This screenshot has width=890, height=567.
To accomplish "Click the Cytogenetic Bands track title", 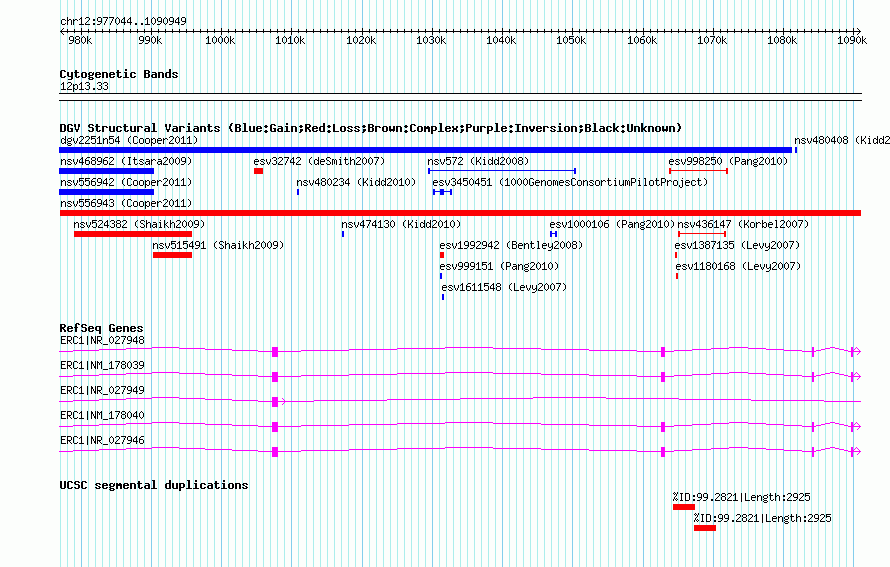I will (x=119, y=74).
